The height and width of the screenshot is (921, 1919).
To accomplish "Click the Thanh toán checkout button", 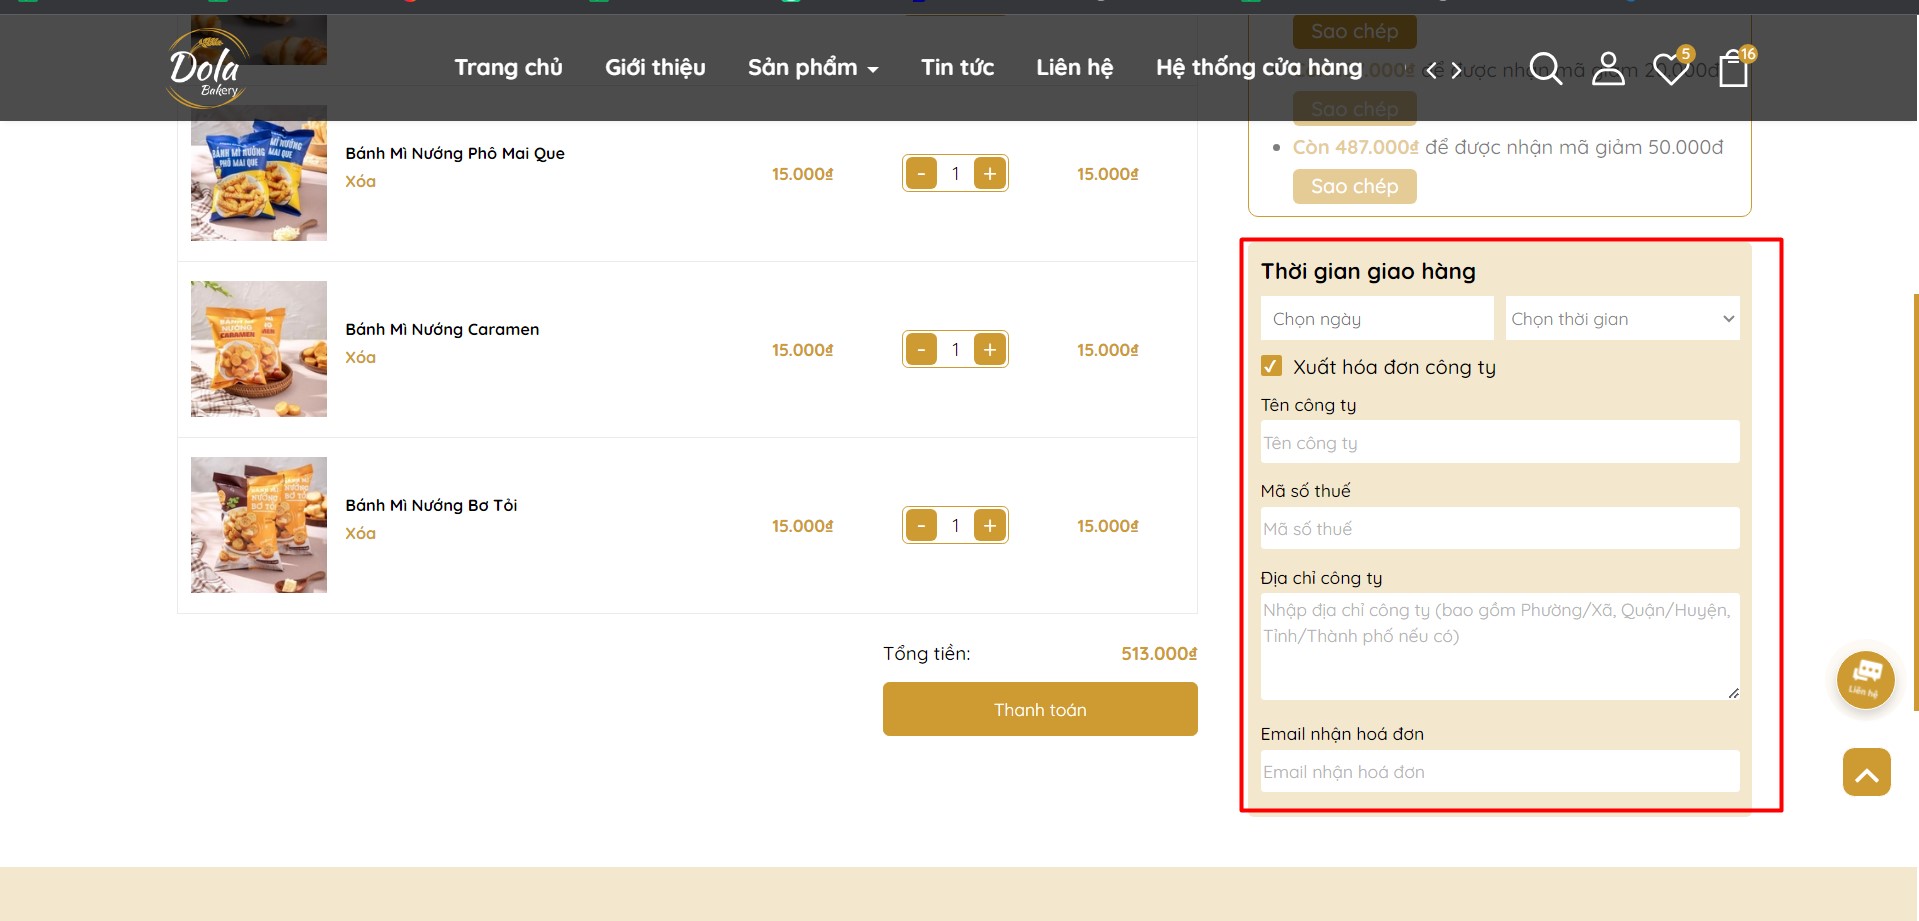I will 1040,709.
